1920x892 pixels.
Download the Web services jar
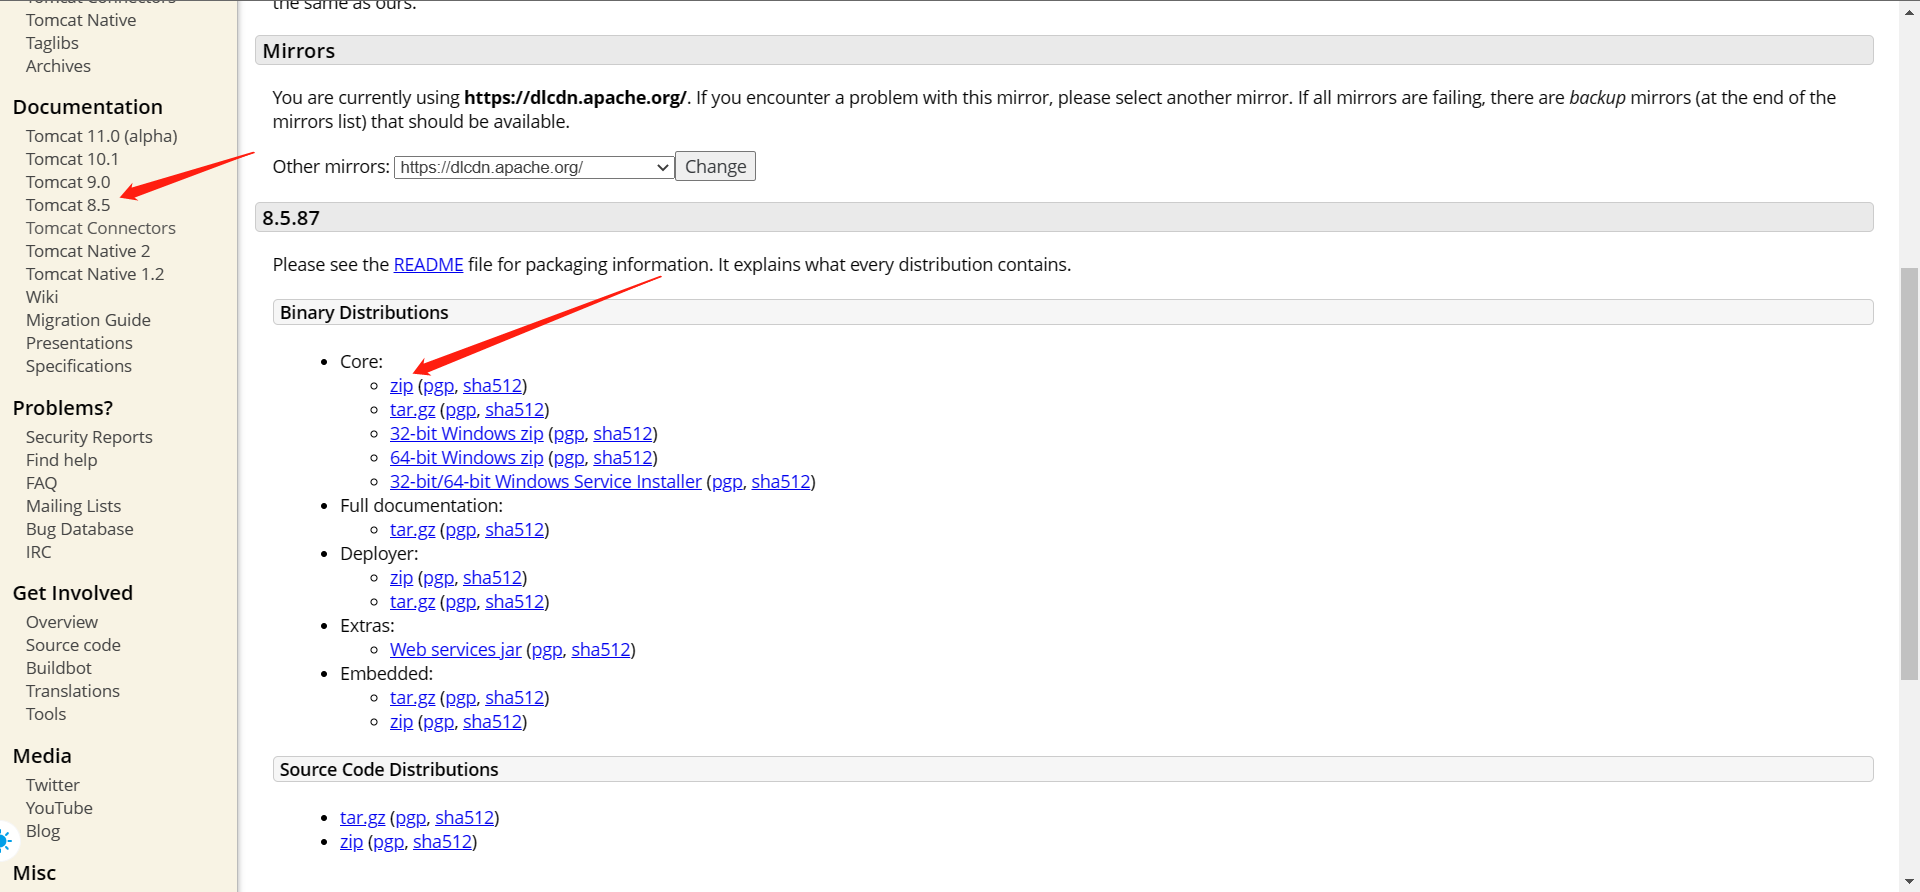455,650
